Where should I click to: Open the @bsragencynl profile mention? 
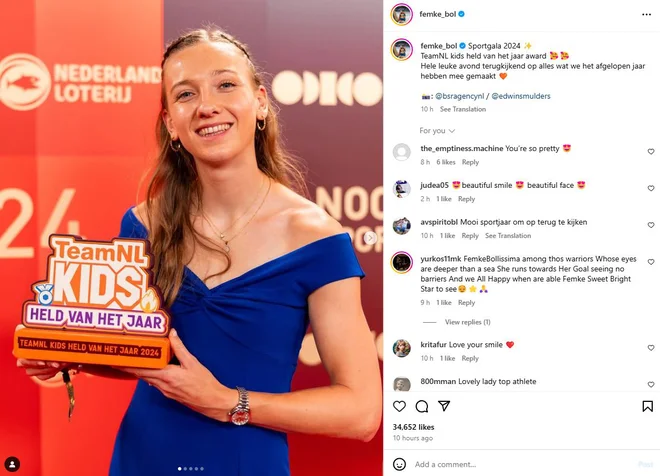click(460, 96)
